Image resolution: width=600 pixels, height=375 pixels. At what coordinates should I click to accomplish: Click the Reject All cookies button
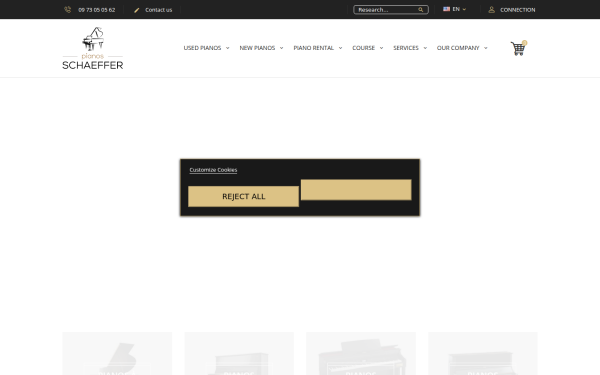[x=243, y=196]
